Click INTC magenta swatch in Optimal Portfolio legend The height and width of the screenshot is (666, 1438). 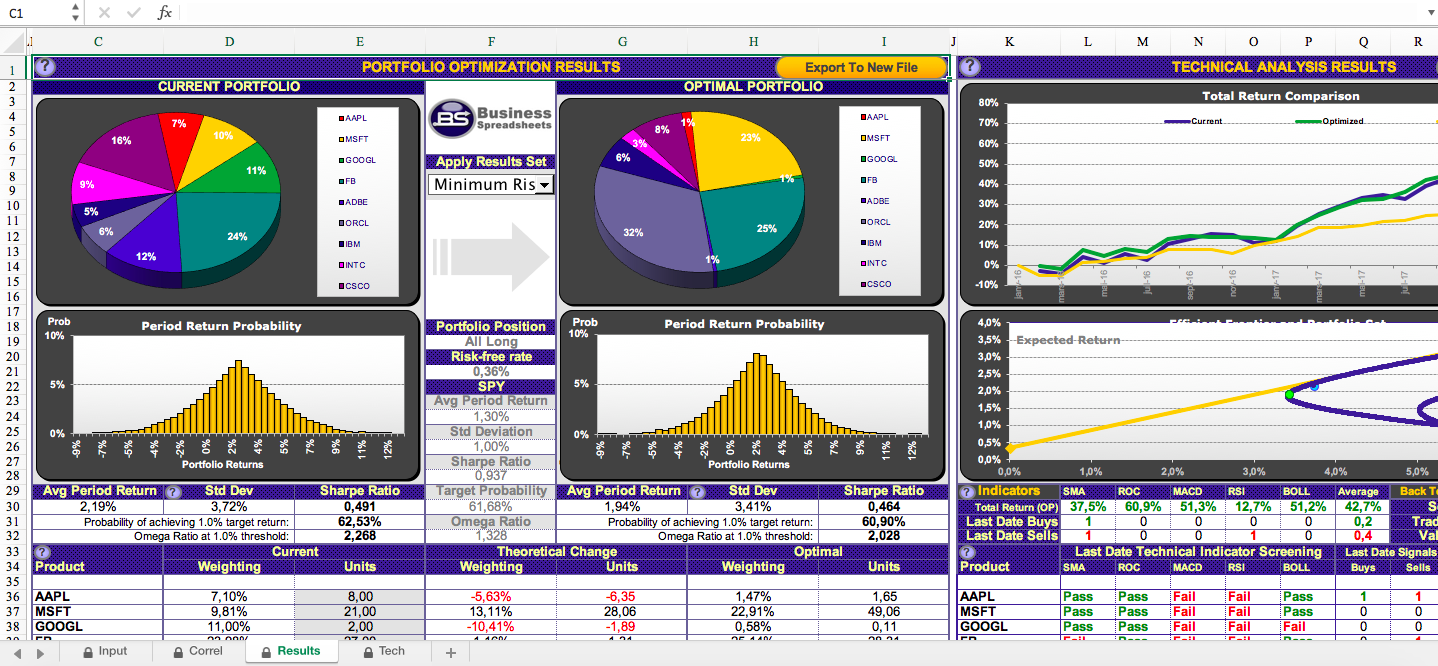coord(863,263)
